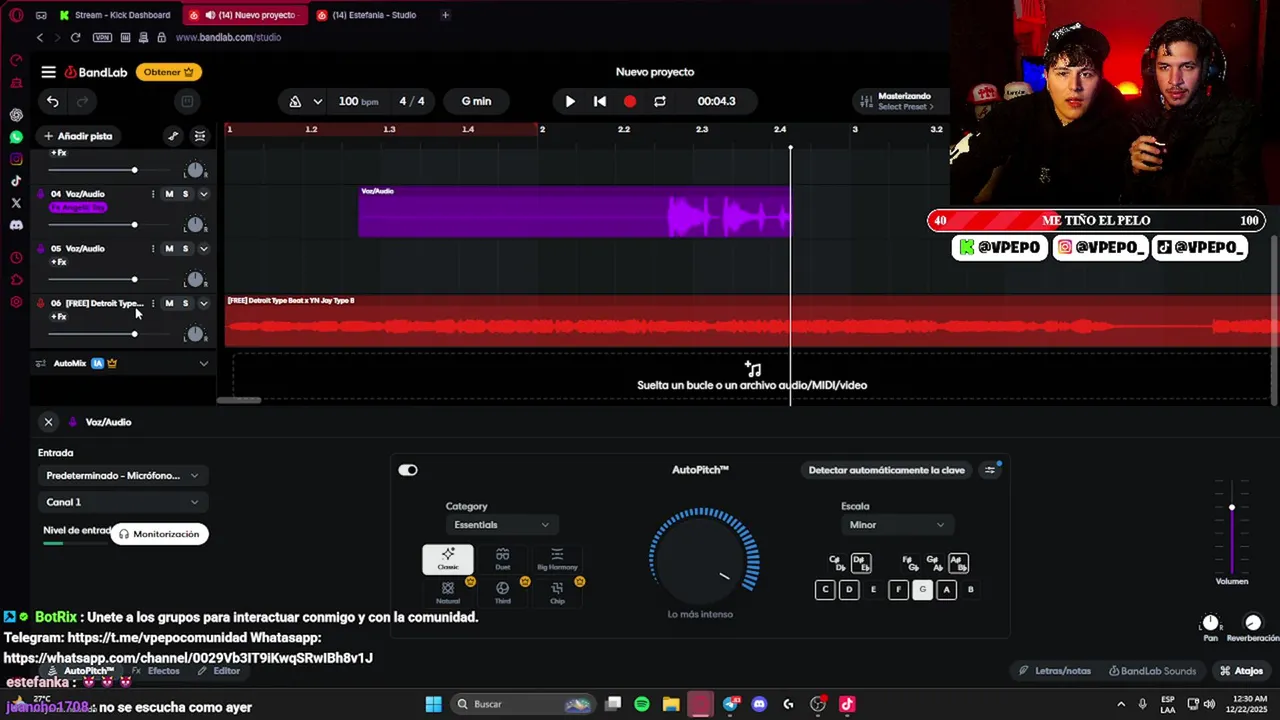This screenshot has width=1280, height=720.
Task: Open the Category Essentials dropdown
Action: pyautogui.click(x=502, y=525)
